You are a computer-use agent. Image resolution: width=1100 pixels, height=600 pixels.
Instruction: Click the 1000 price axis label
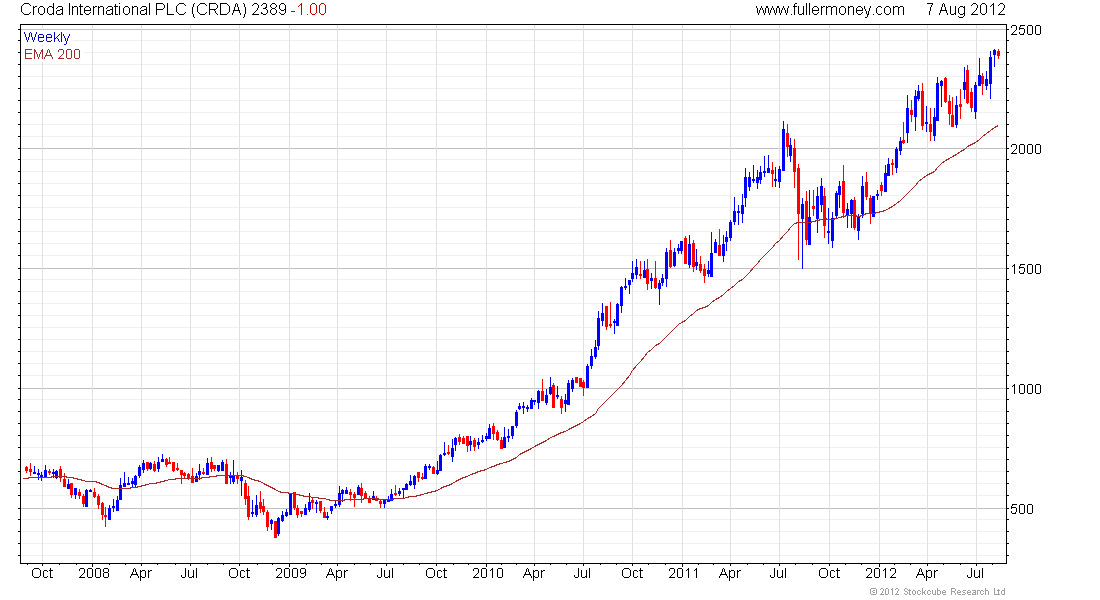[x=1026, y=389]
